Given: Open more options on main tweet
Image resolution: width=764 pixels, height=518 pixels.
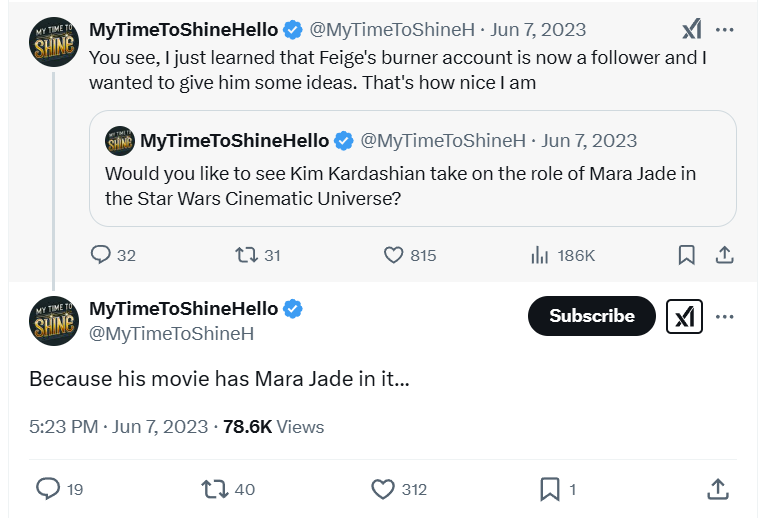Looking at the screenshot, I should (x=725, y=316).
